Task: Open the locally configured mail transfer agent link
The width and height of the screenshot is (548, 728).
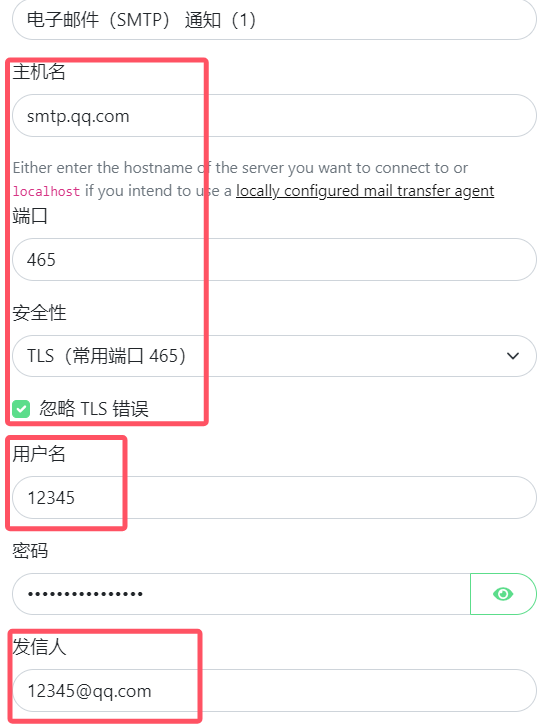Action: coord(365,191)
